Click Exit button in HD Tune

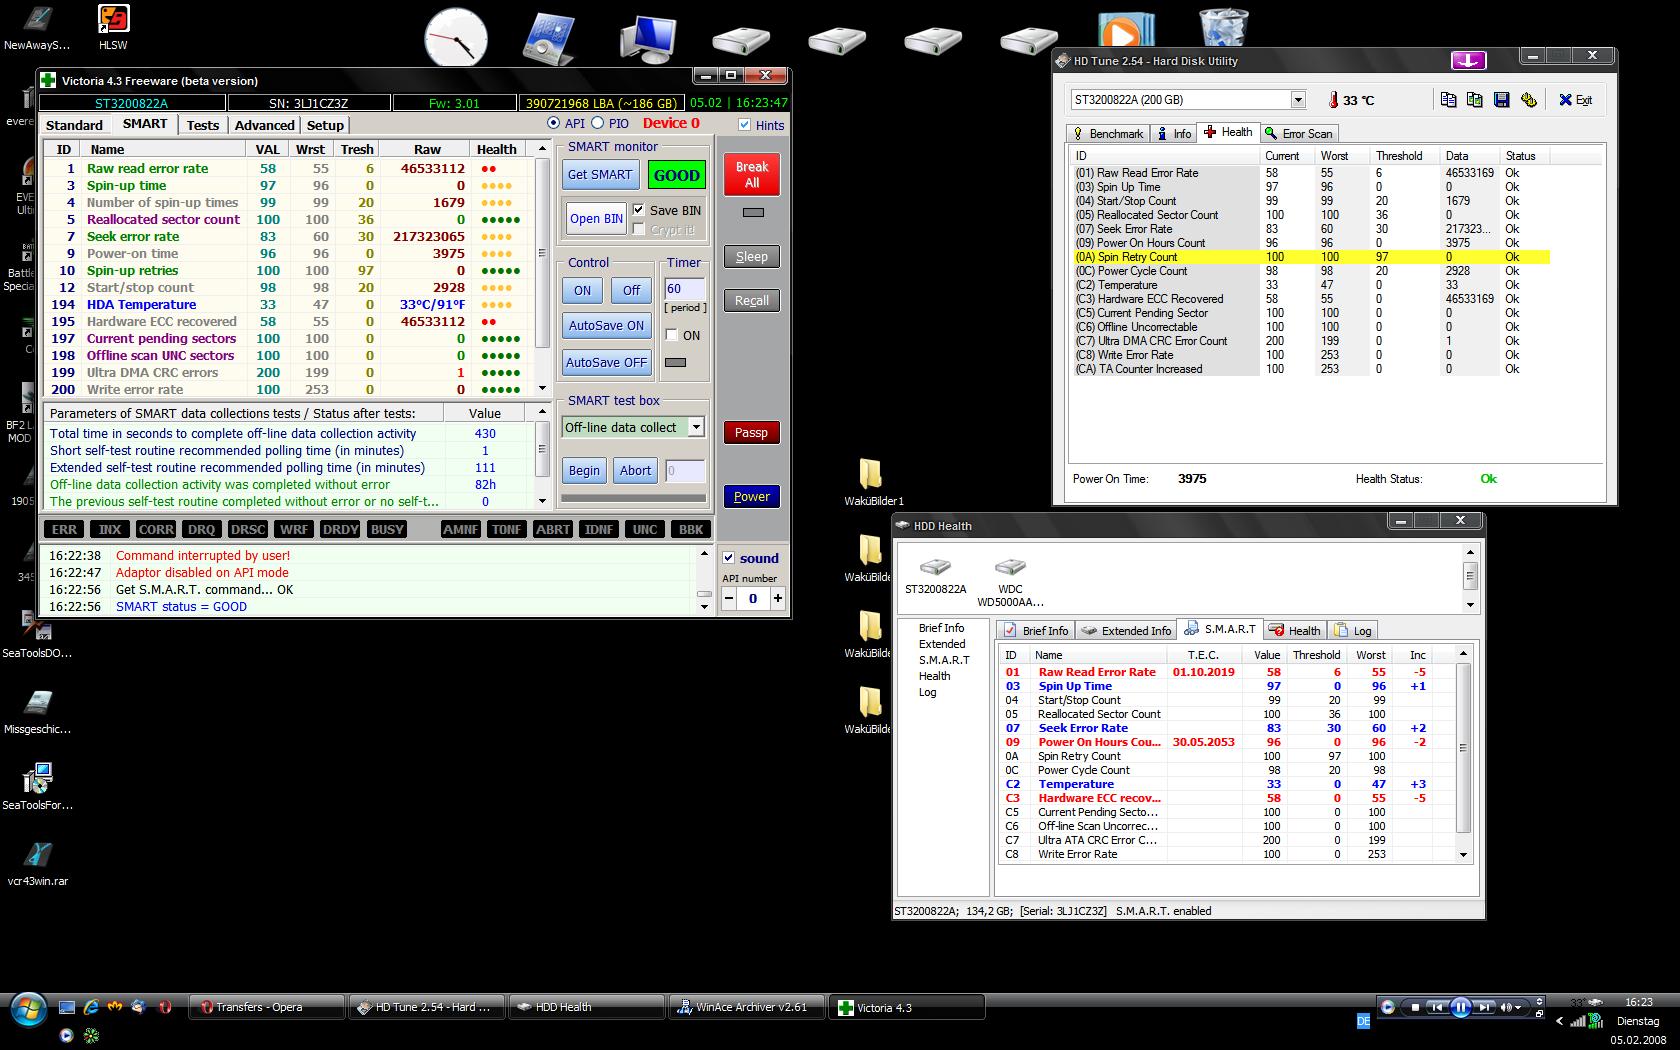pyautogui.click(x=1576, y=100)
